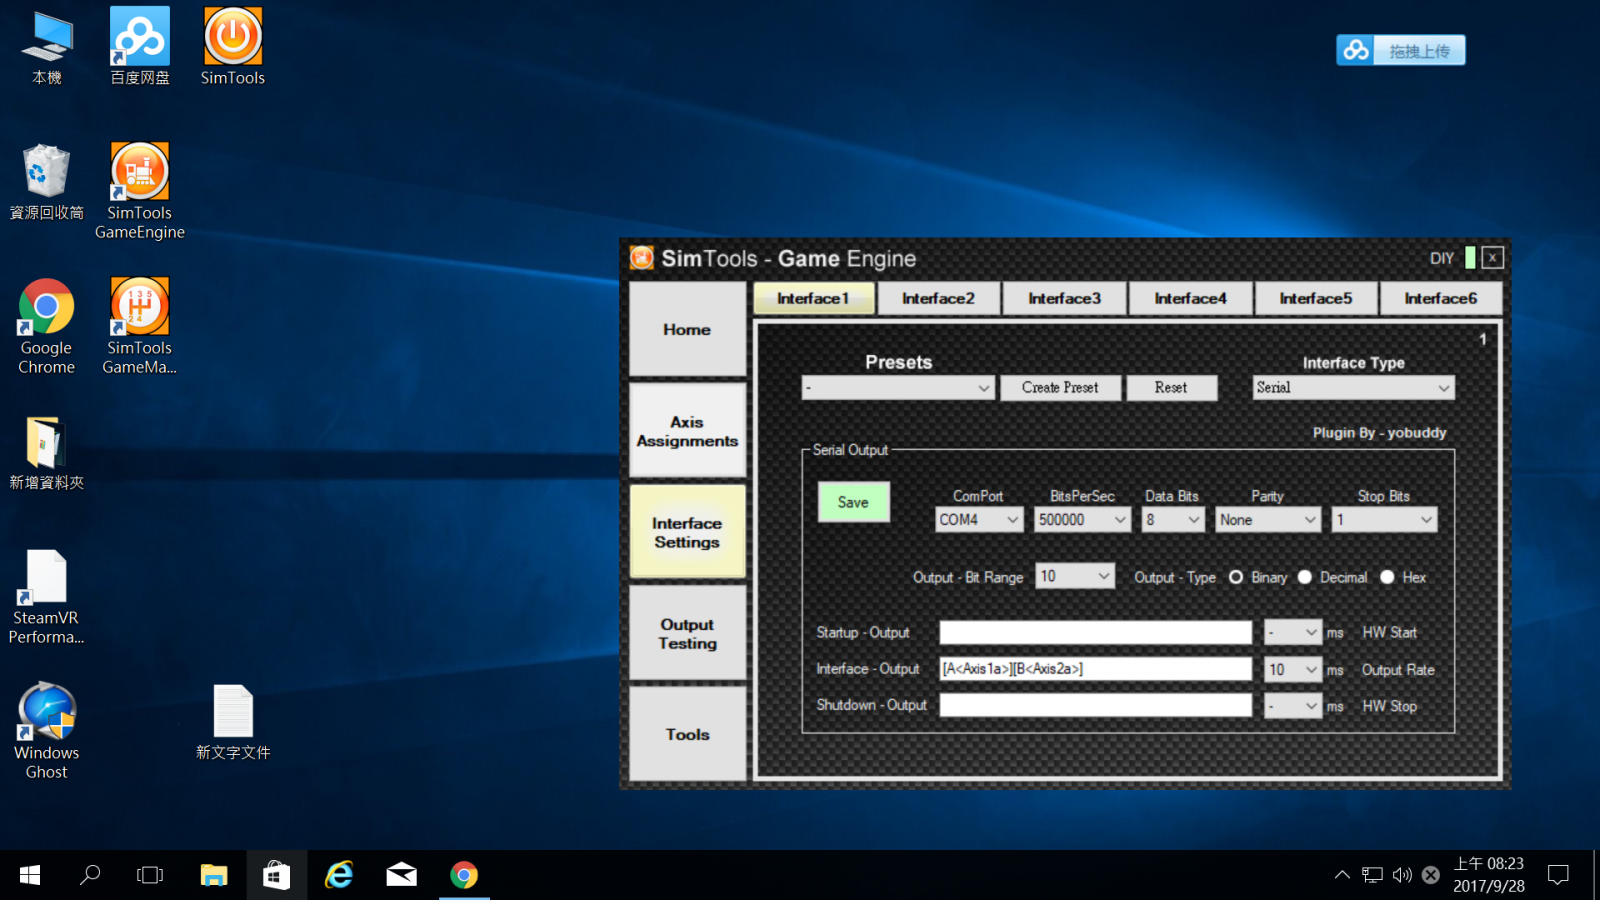Click the Reset button
The width and height of the screenshot is (1600, 900).
[x=1171, y=388]
